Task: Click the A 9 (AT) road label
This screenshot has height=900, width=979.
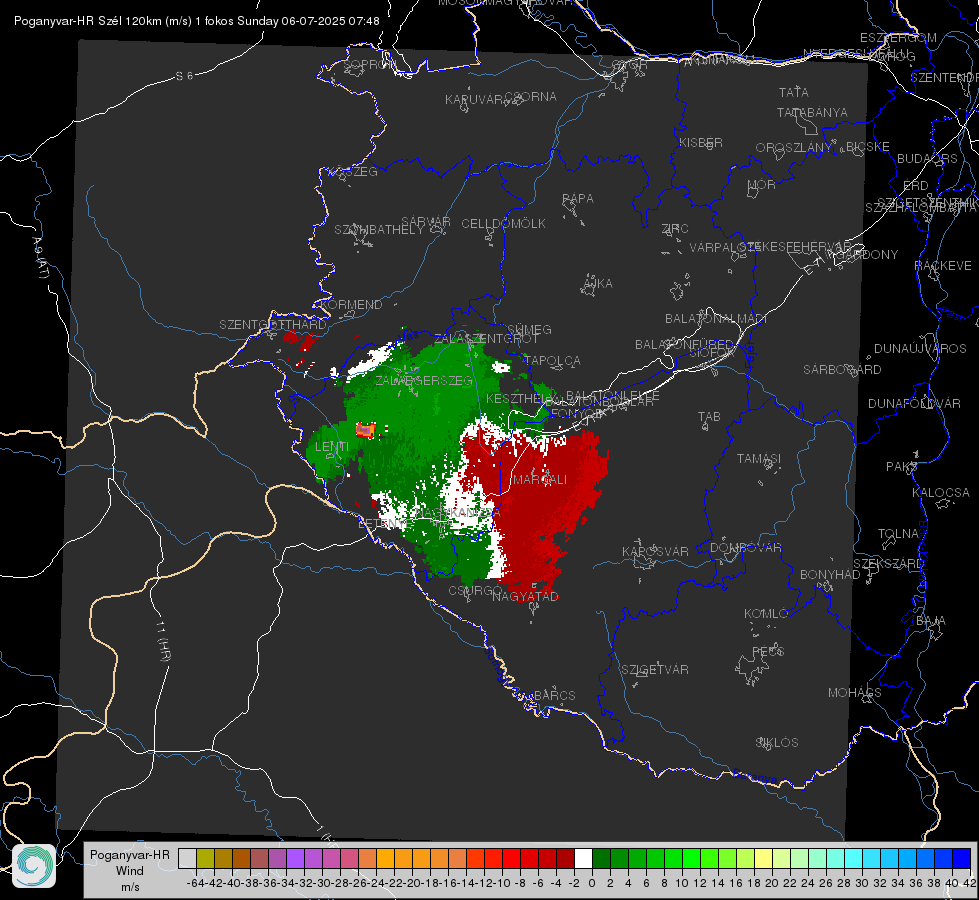Action: click(x=39, y=258)
